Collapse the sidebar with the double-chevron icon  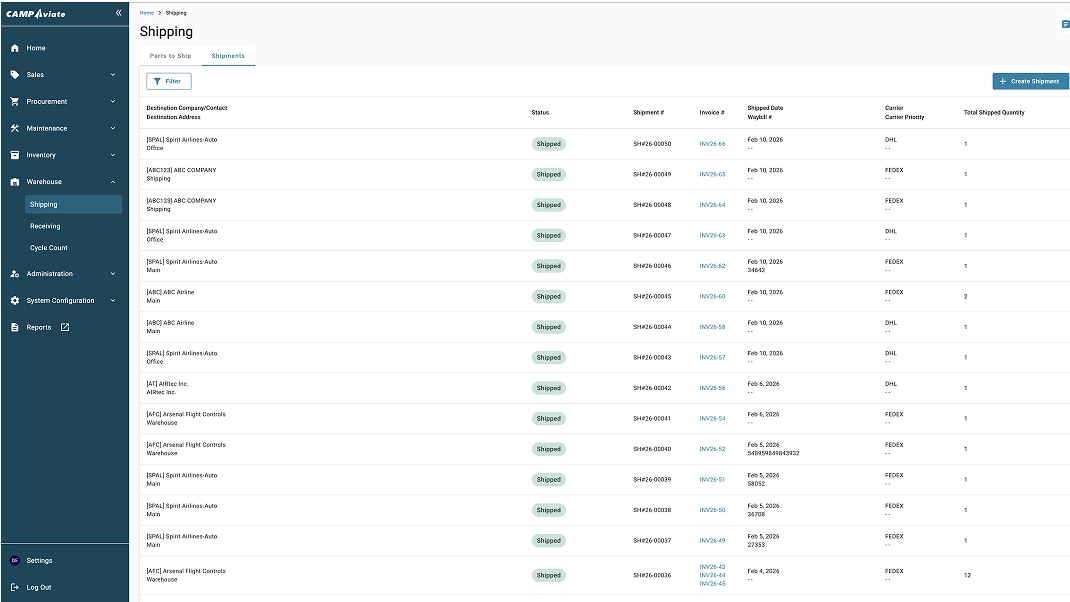(119, 13)
